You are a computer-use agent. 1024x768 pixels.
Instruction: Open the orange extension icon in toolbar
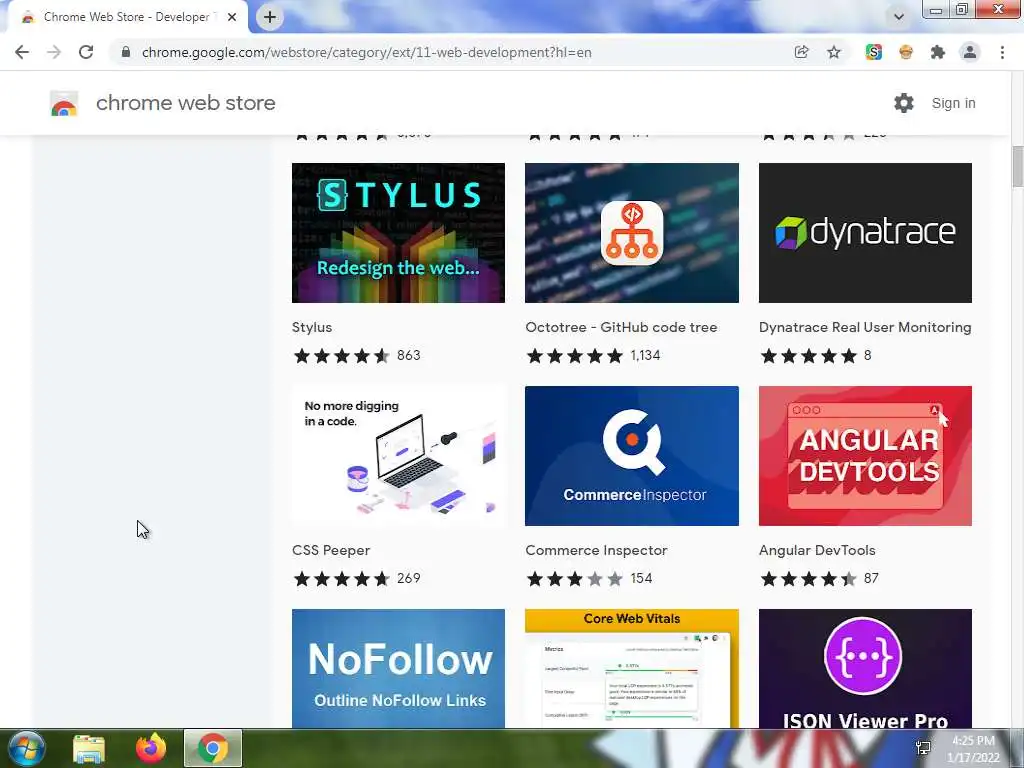(x=906, y=52)
